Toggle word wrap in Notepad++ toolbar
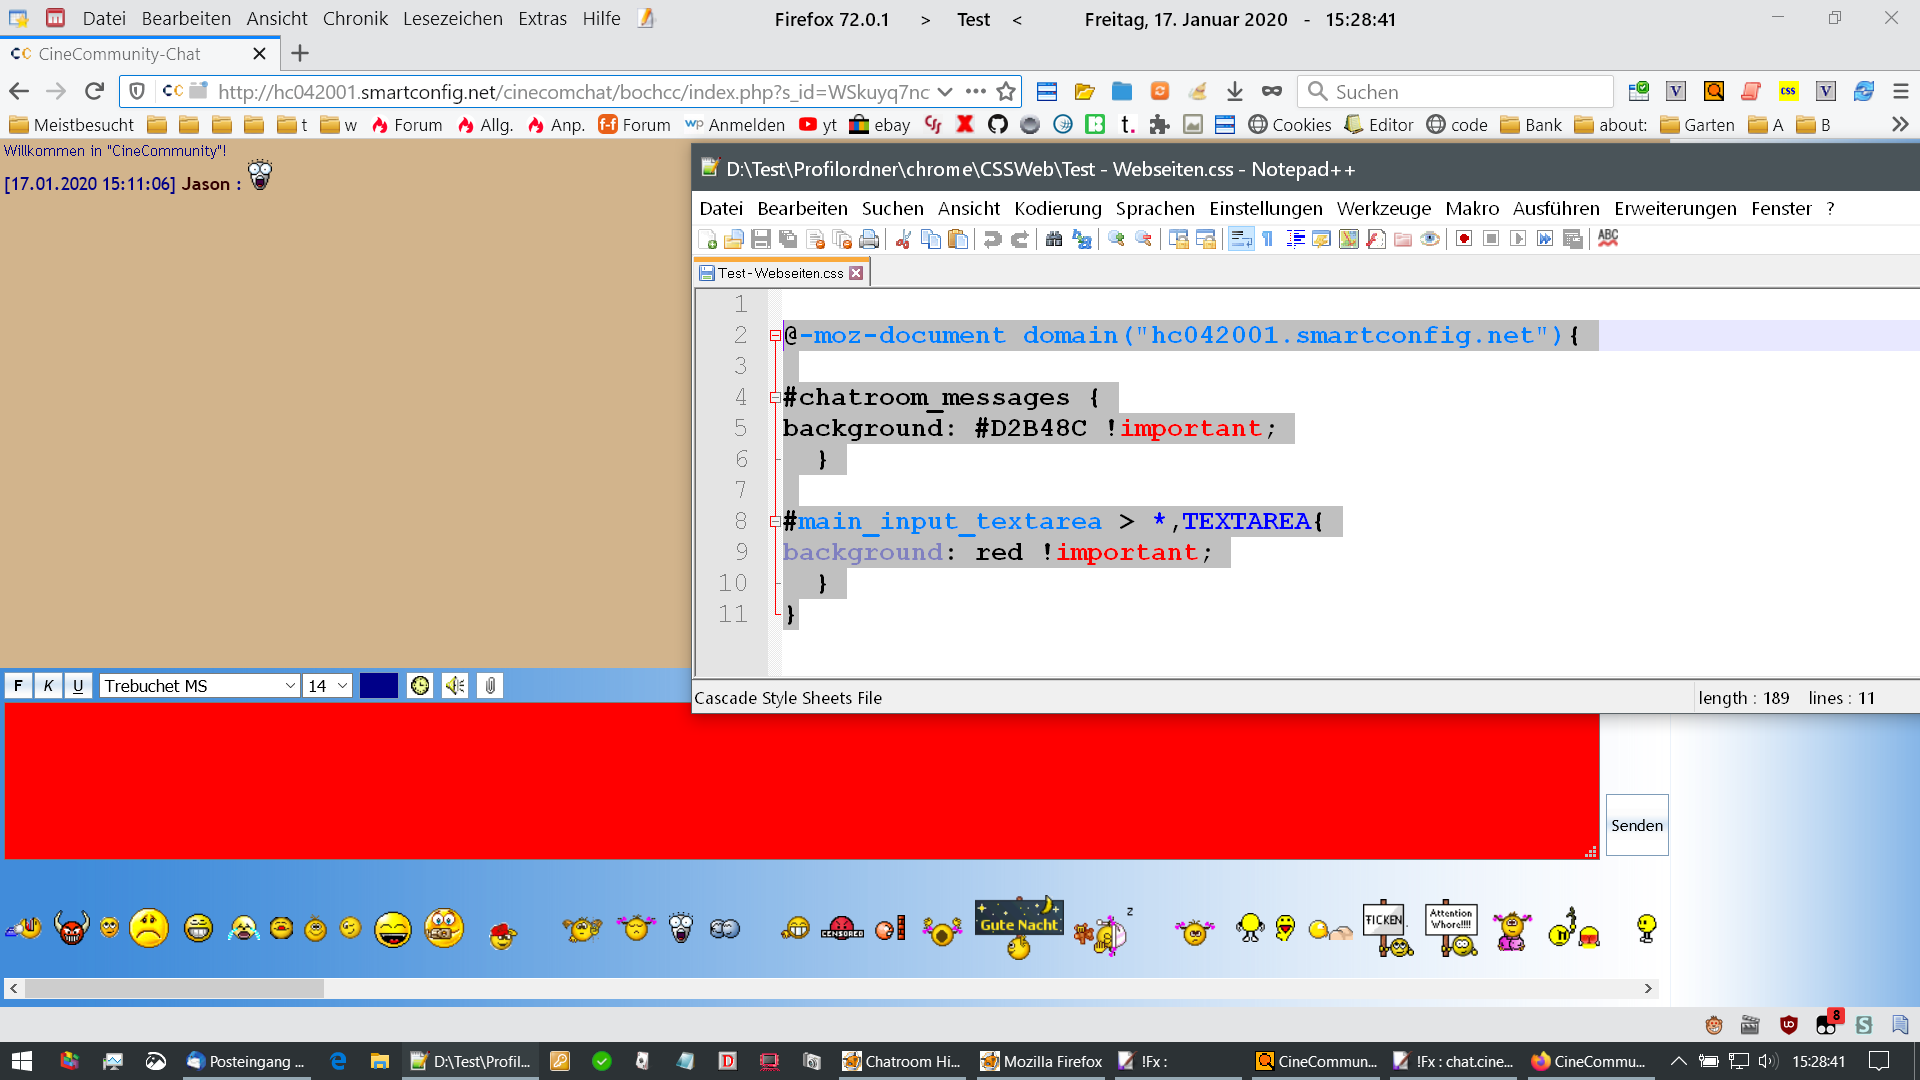 [x=1241, y=239]
